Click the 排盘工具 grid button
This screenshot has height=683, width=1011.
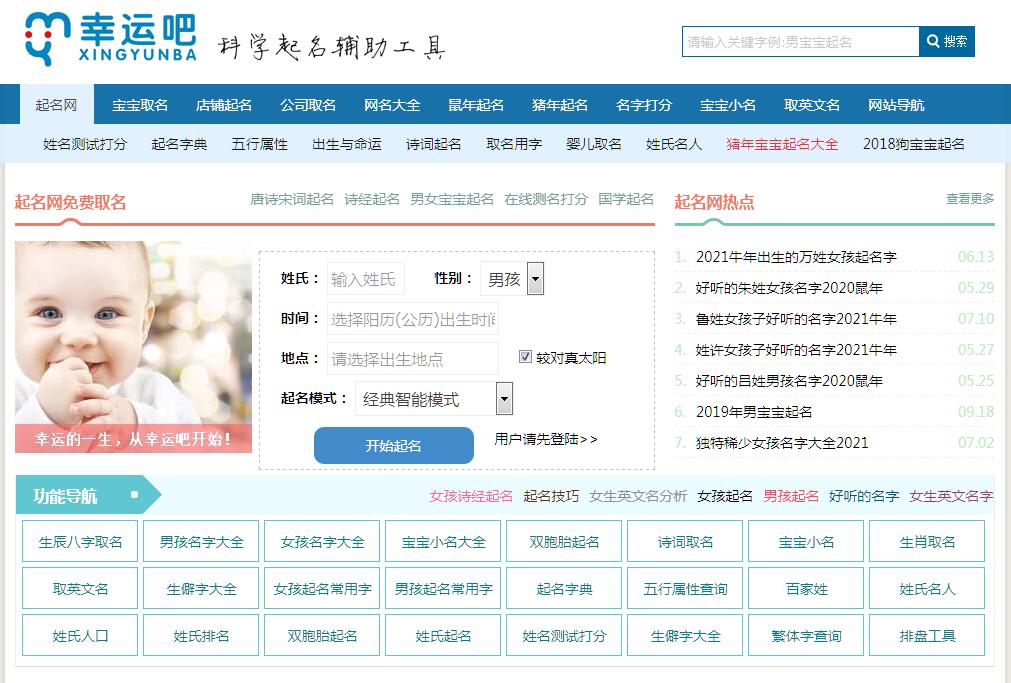pyautogui.click(x=927, y=636)
